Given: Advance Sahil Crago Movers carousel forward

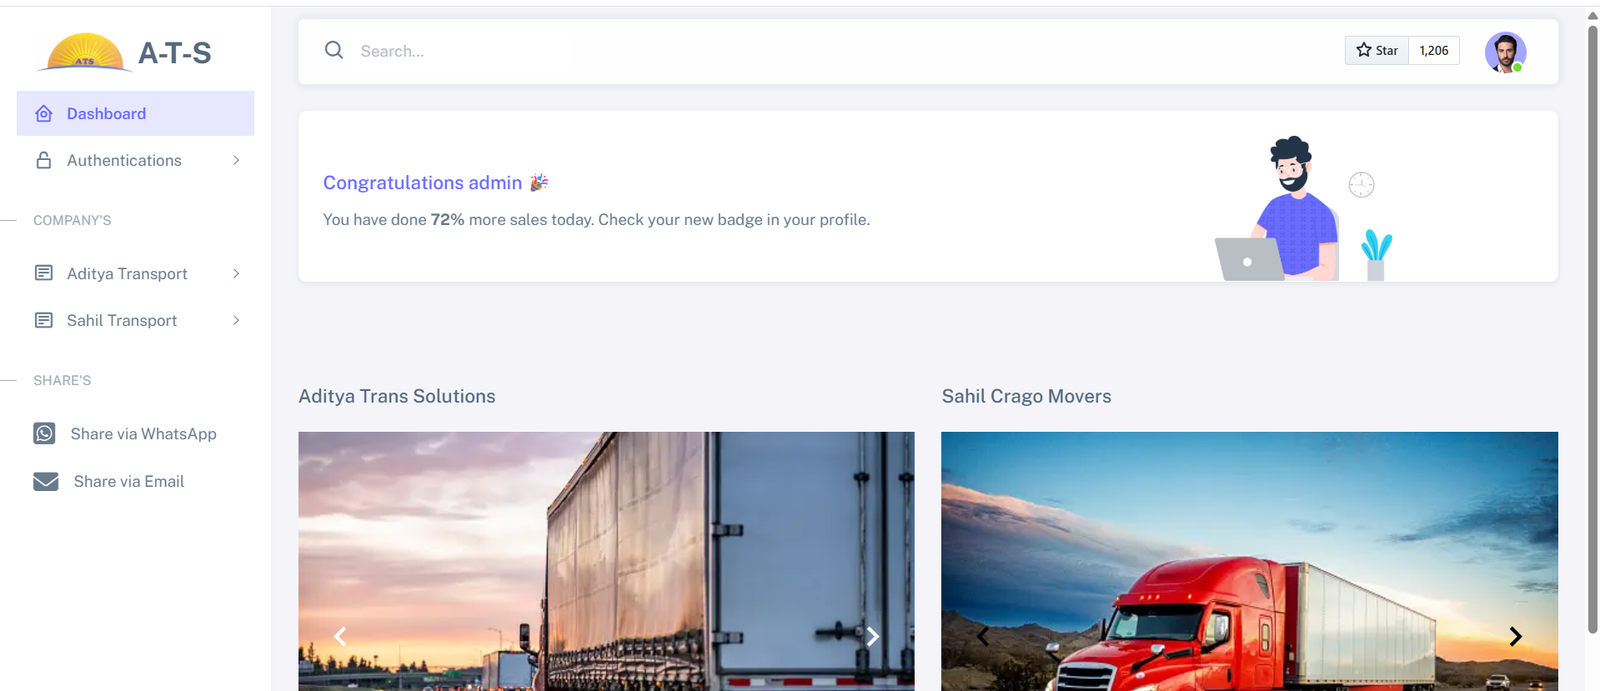Looking at the screenshot, I should pyautogui.click(x=1515, y=636).
